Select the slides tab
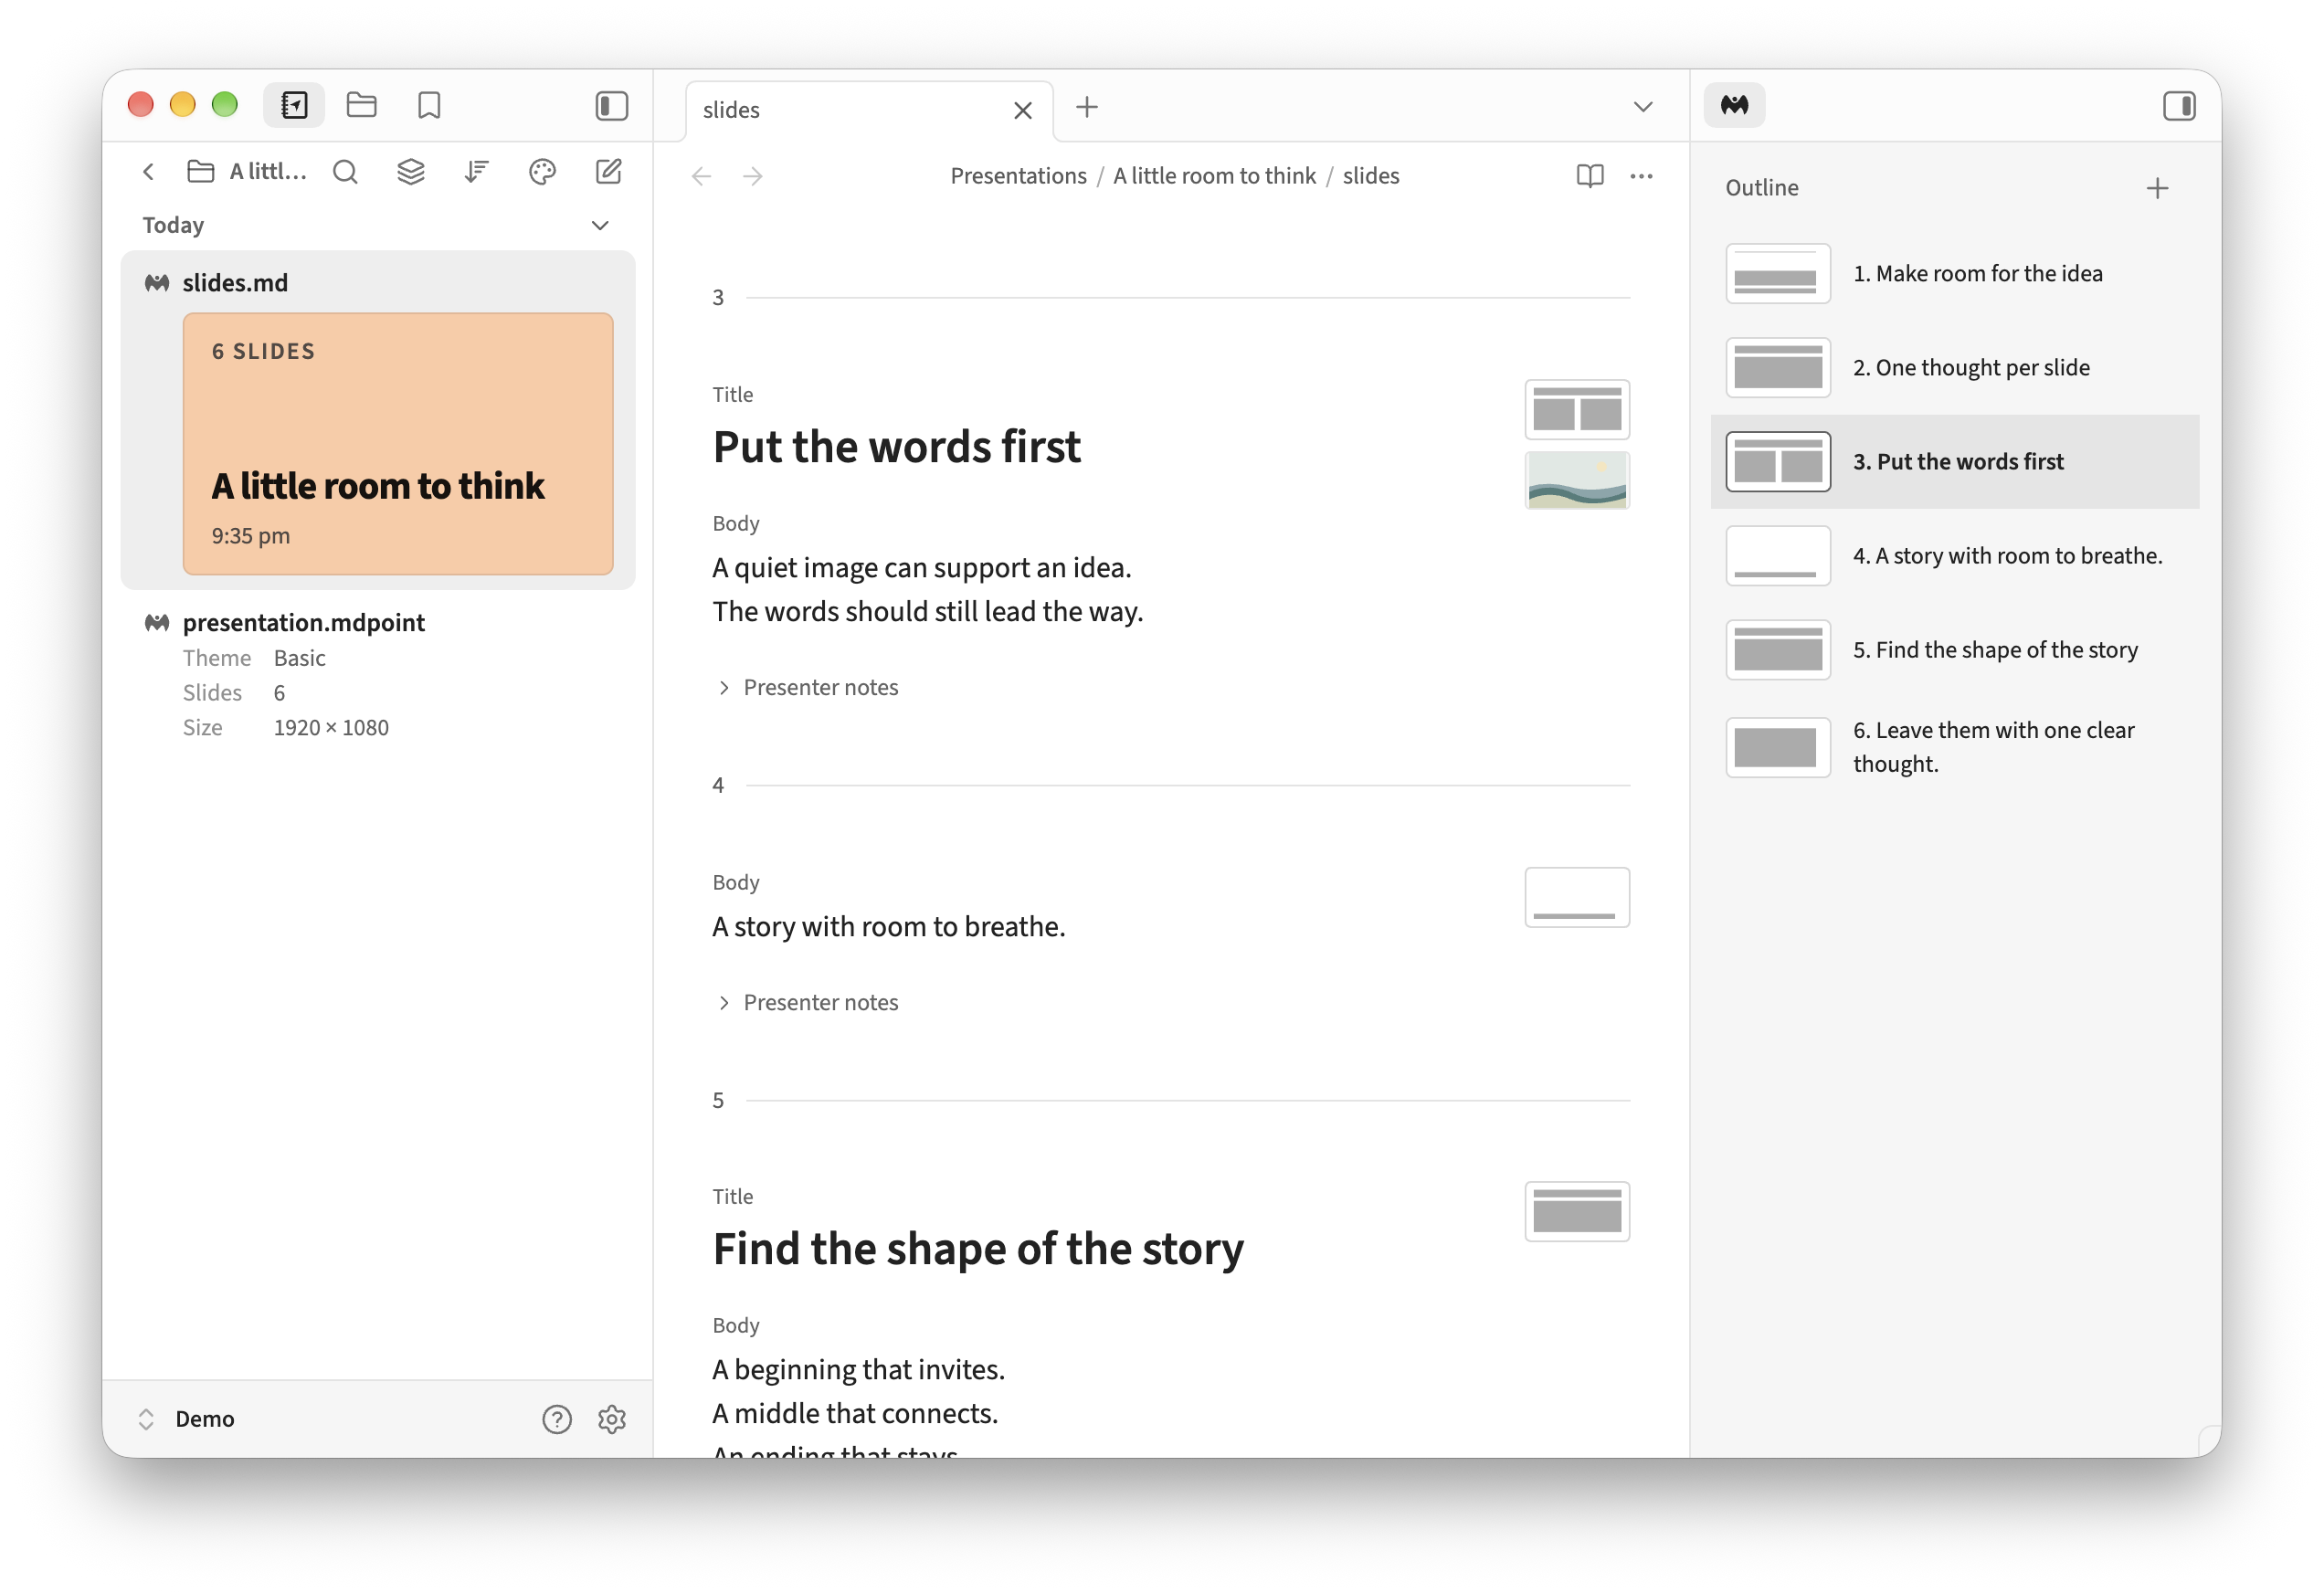 click(868, 110)
